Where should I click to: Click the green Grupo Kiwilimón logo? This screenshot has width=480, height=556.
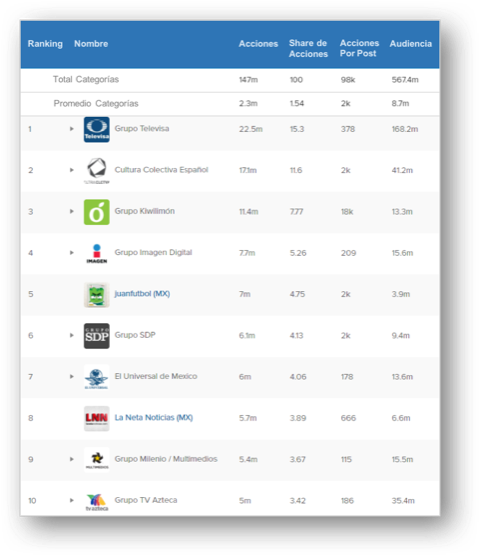point(96,212)
